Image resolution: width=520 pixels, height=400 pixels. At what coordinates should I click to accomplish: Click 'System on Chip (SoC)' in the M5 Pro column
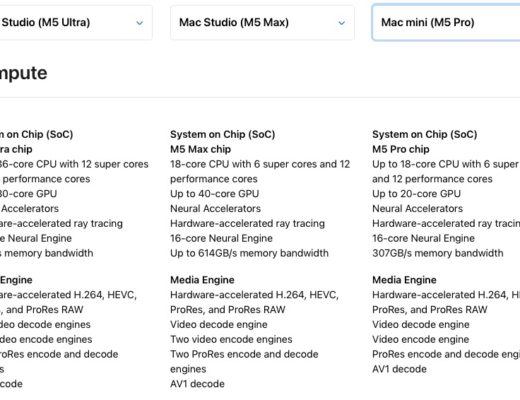pyautogui.click(x=425, y=134)
